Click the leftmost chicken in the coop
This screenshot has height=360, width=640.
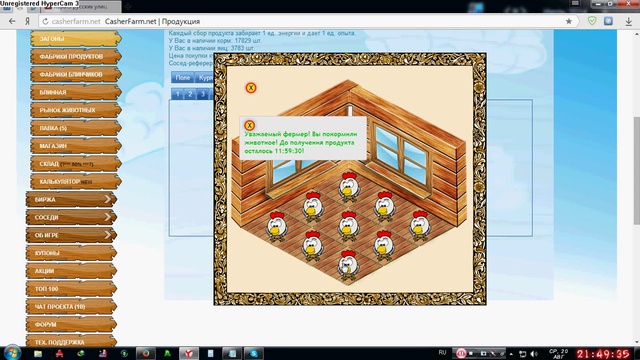277,227
